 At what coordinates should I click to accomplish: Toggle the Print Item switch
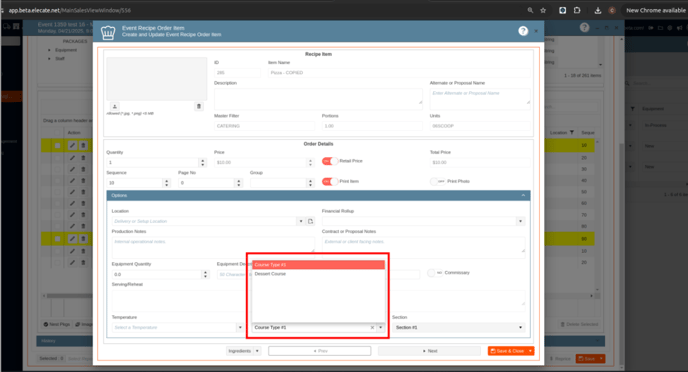[330, 181]
